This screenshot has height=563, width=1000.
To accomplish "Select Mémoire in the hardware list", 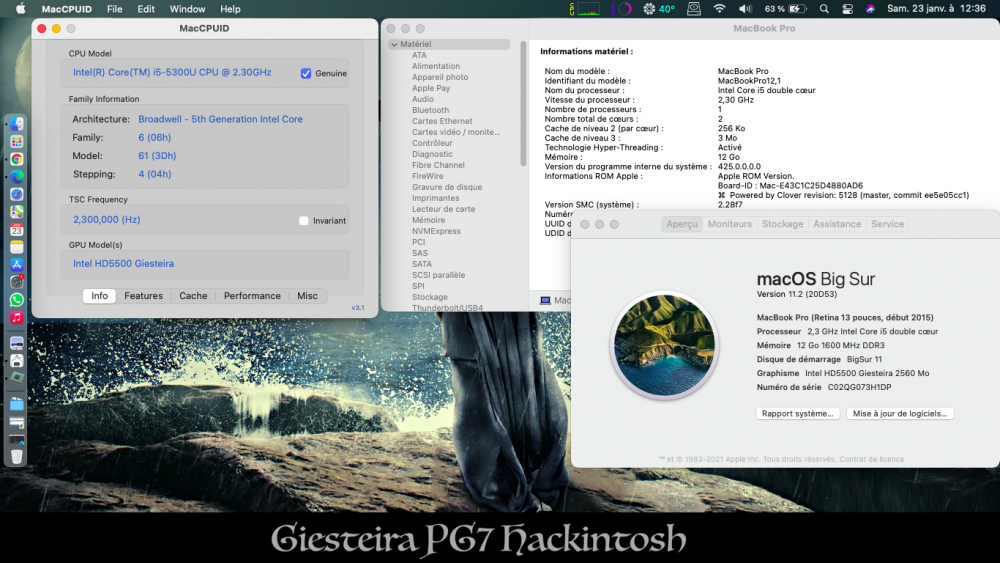I will (x=429, y=219).
